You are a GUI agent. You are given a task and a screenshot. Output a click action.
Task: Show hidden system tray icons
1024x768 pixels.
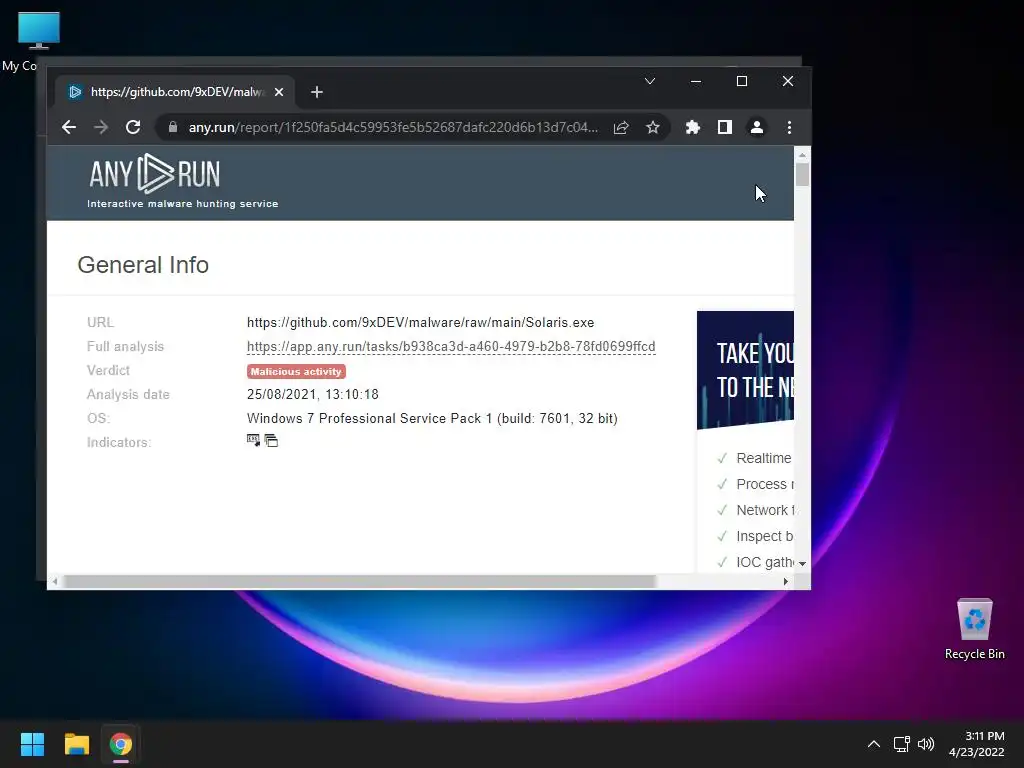click(874, 744)
